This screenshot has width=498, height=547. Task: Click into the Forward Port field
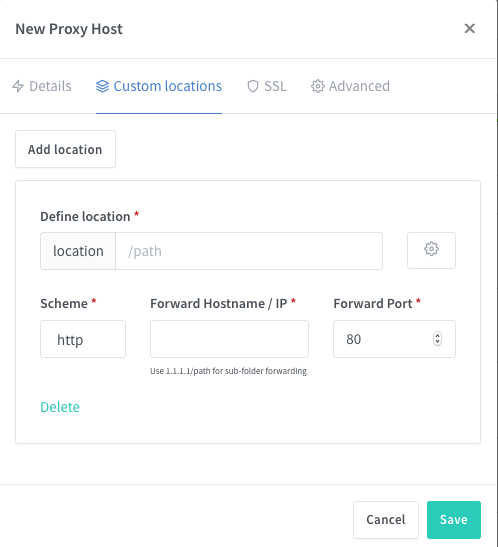pos(394,339)
